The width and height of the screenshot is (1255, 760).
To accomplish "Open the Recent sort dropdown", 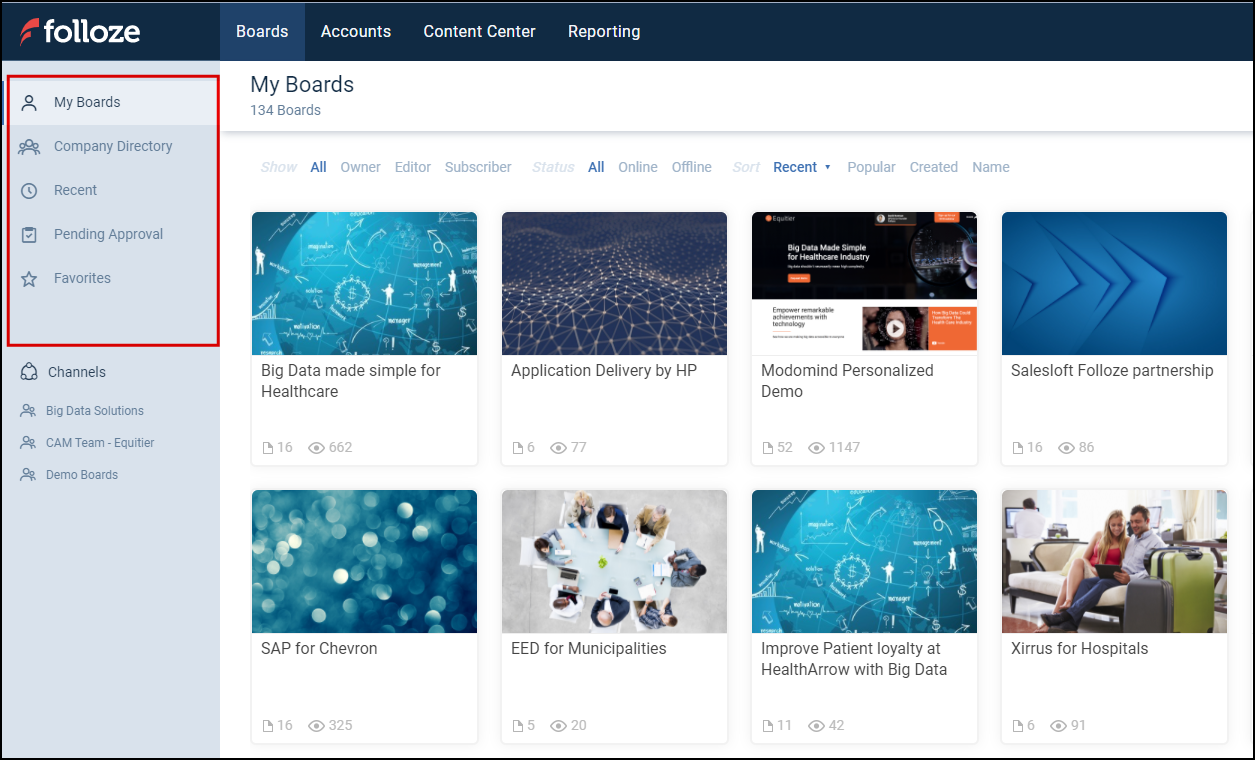I will 802,166.
